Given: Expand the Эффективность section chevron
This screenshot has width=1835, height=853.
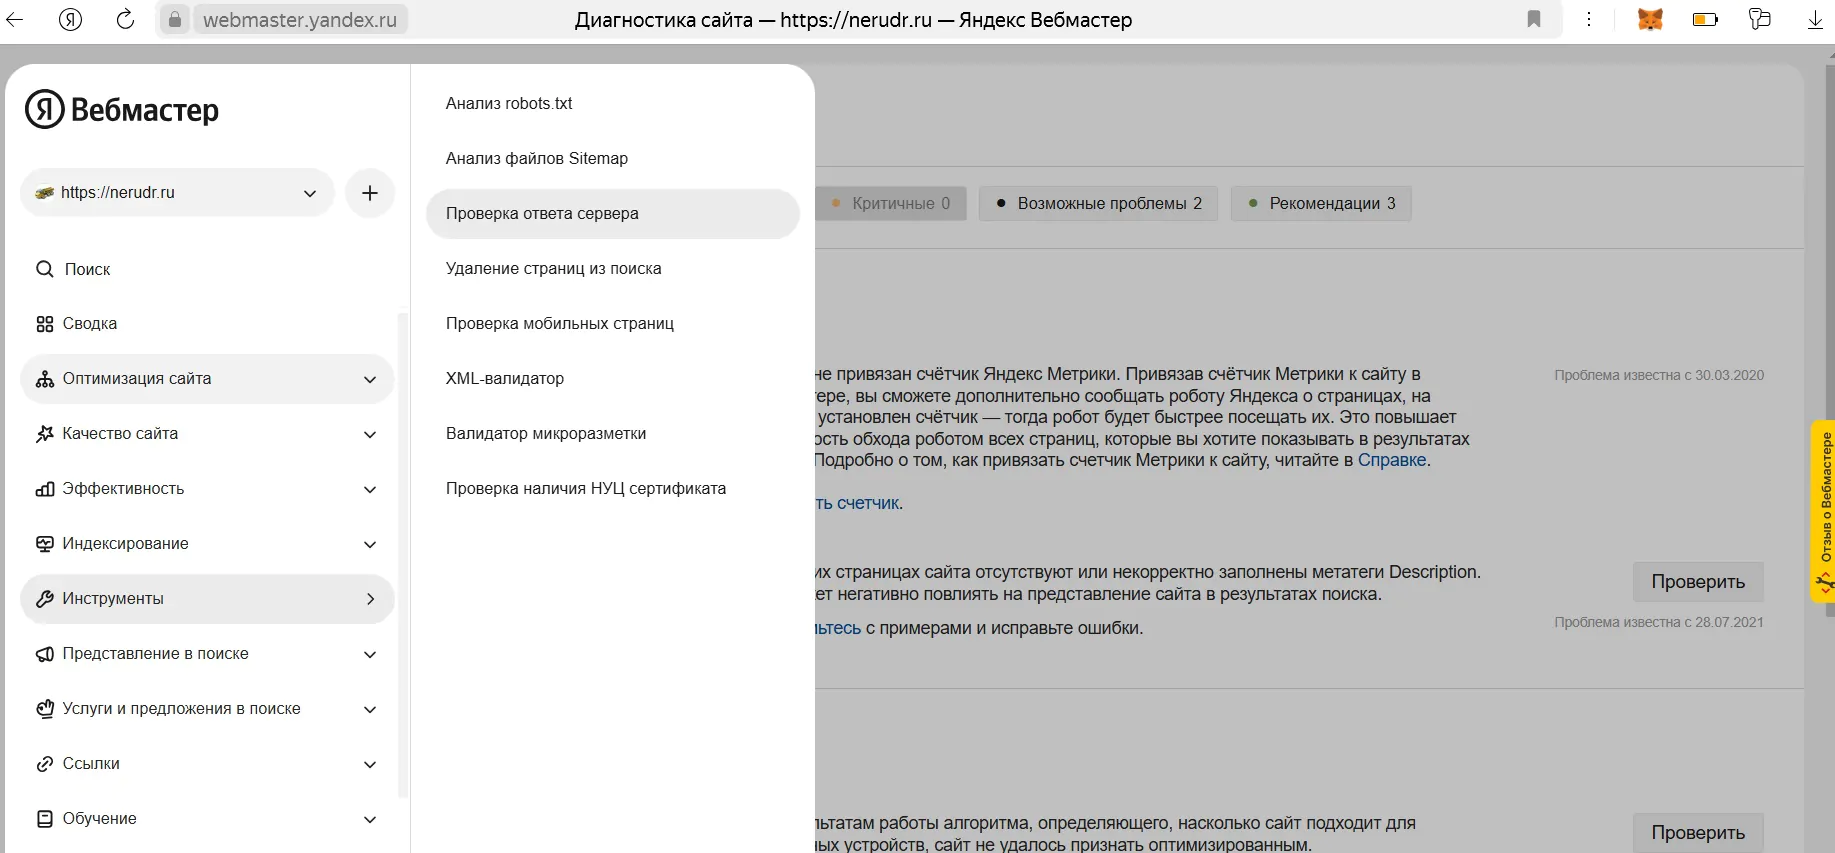Looking at the screenshot, I should click(x=370, y=489).
